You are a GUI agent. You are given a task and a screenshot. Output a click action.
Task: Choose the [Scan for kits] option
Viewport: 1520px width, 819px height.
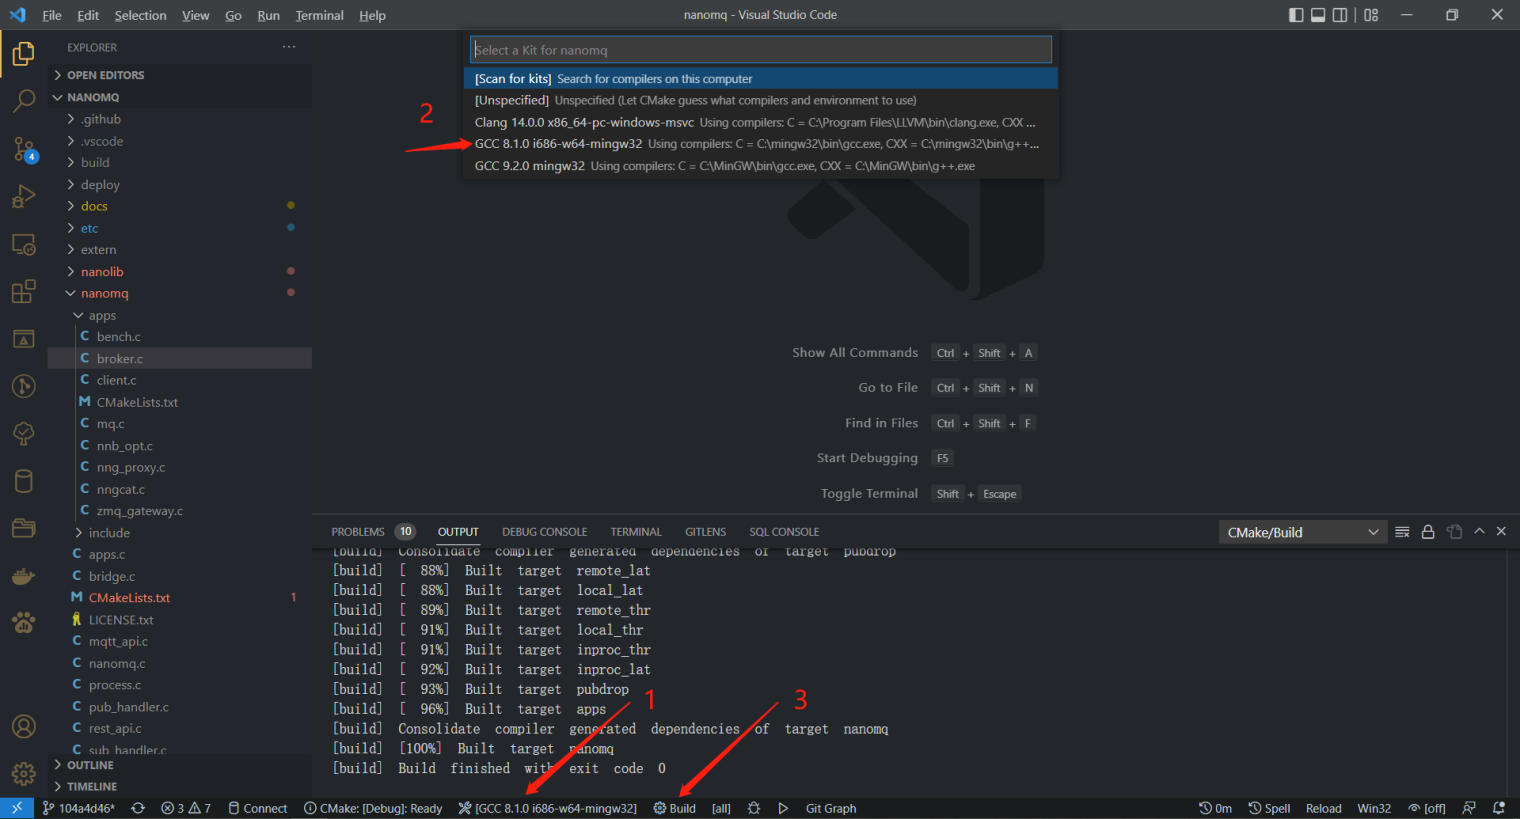761,79
